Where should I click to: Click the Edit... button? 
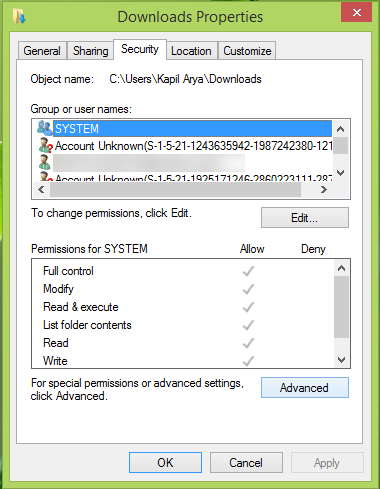pos(305,218)
